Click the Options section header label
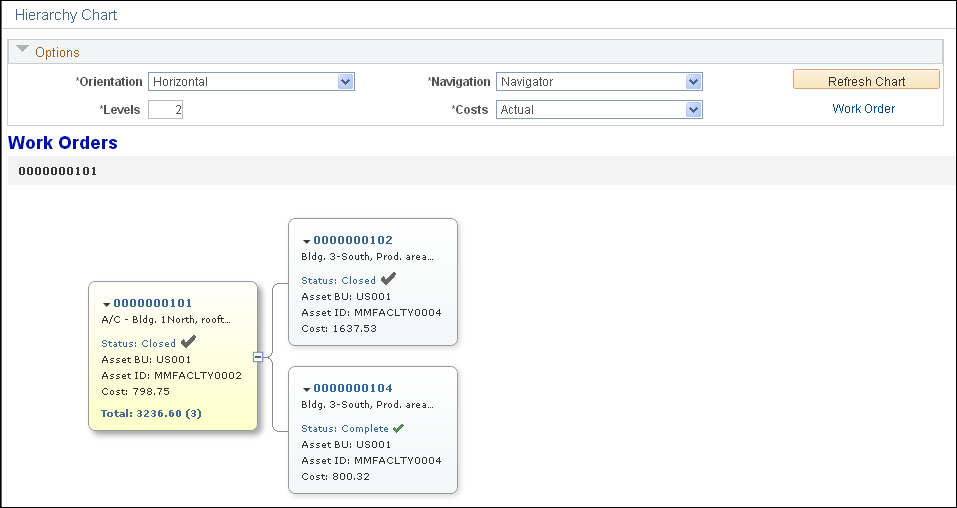This screenshot has height=508, width=957. coord(57,53)
